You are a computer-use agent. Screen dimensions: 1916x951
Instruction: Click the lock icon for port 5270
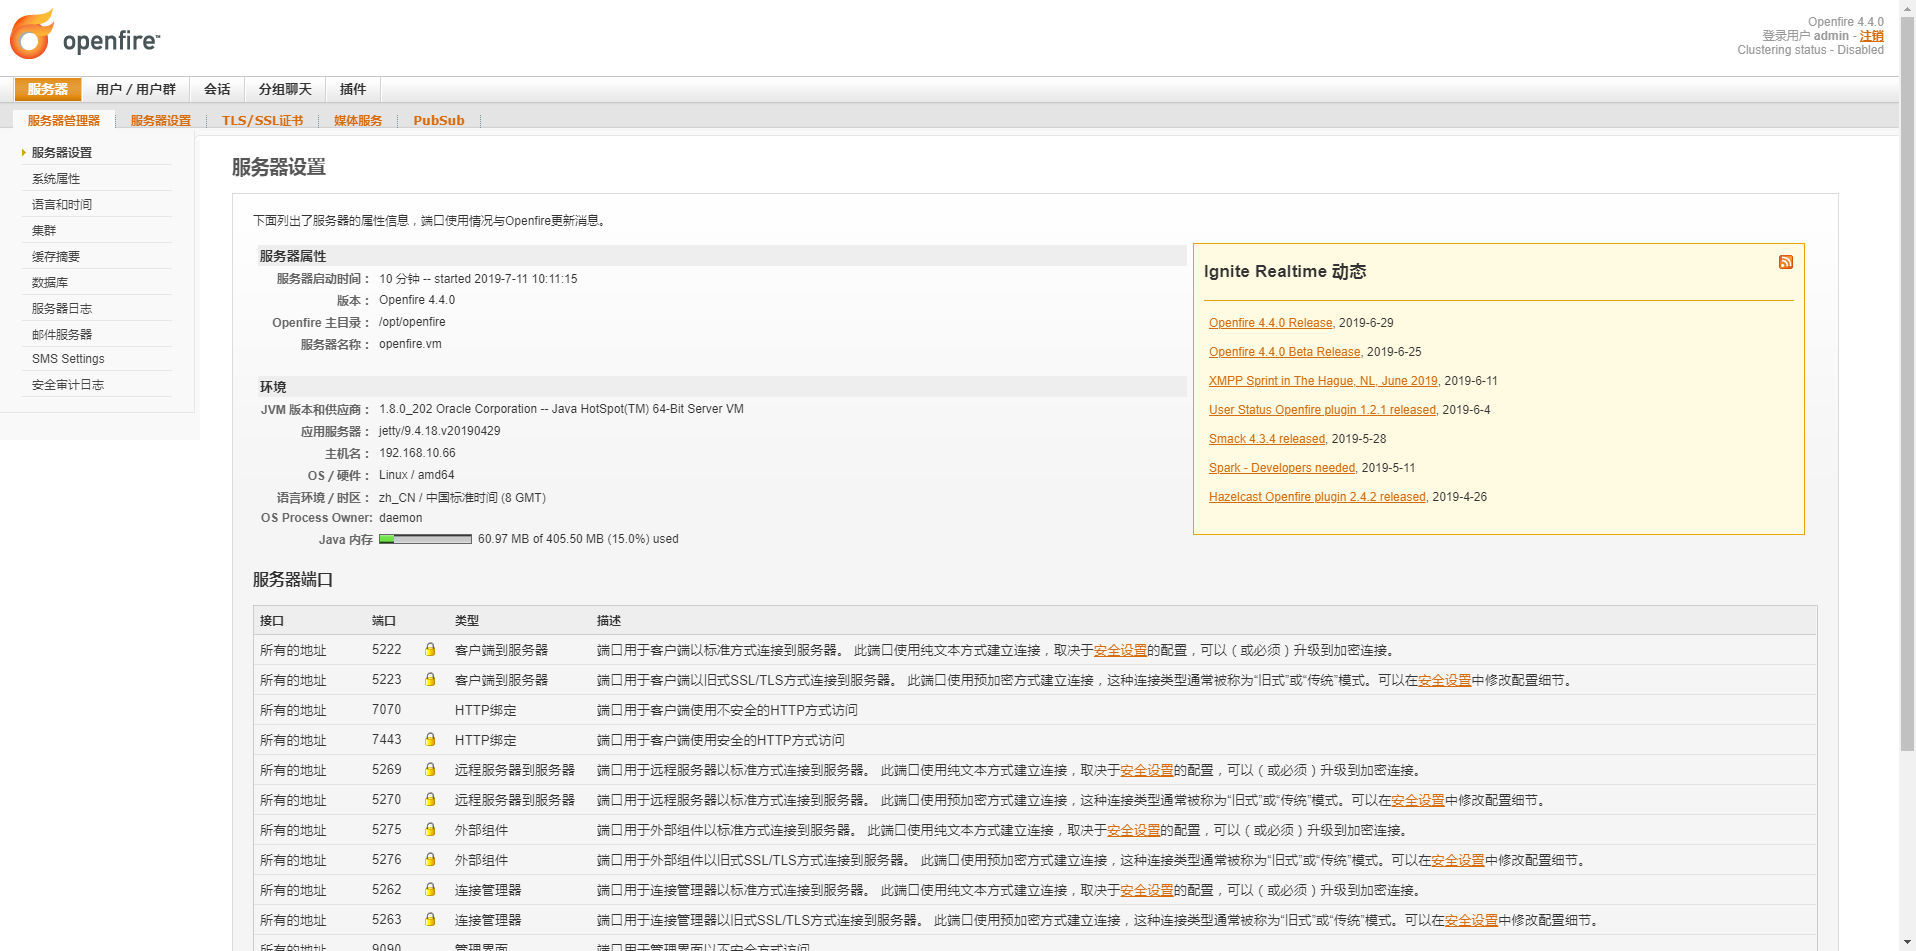[430, 800]
